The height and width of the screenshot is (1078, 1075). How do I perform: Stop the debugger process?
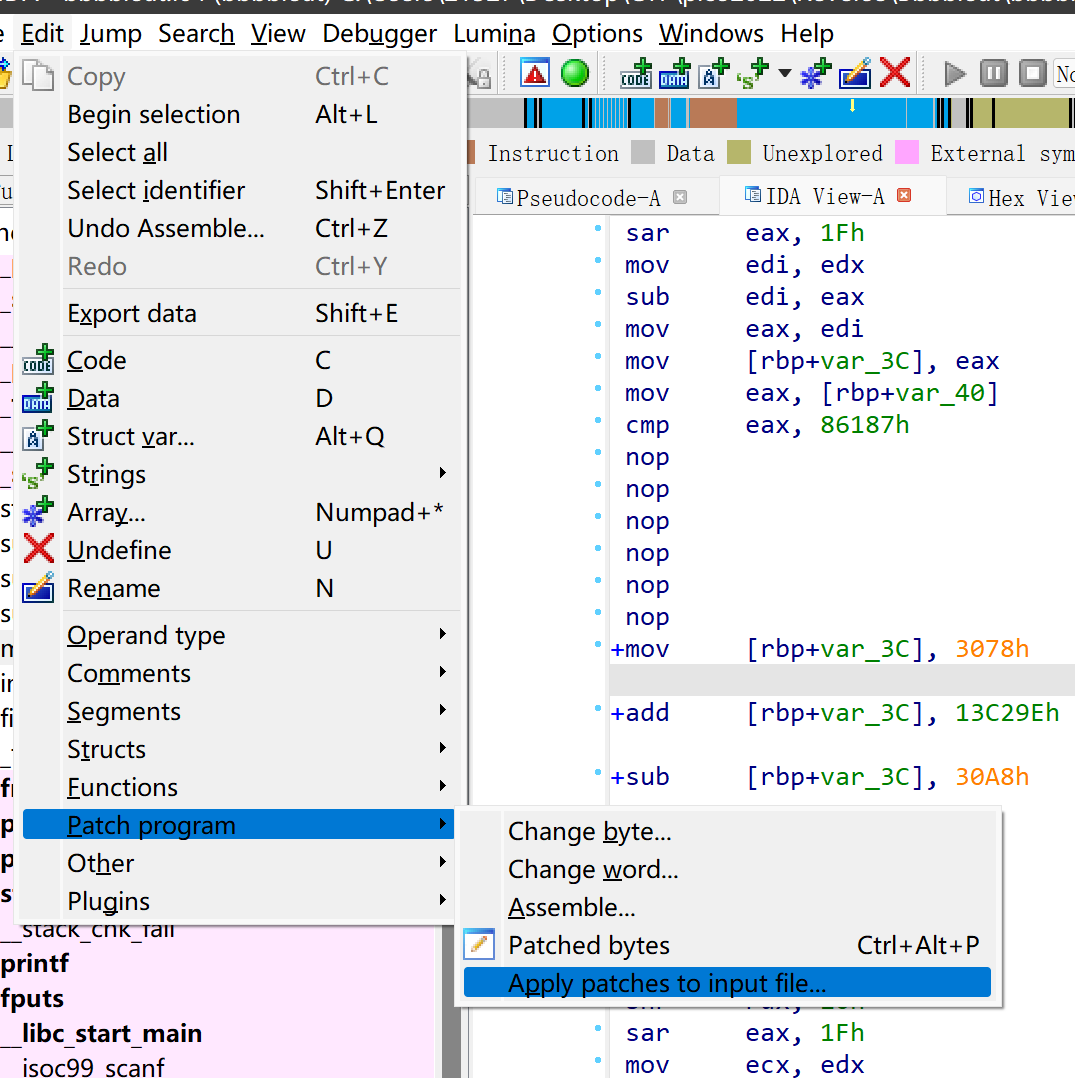tap(1033, 72)
